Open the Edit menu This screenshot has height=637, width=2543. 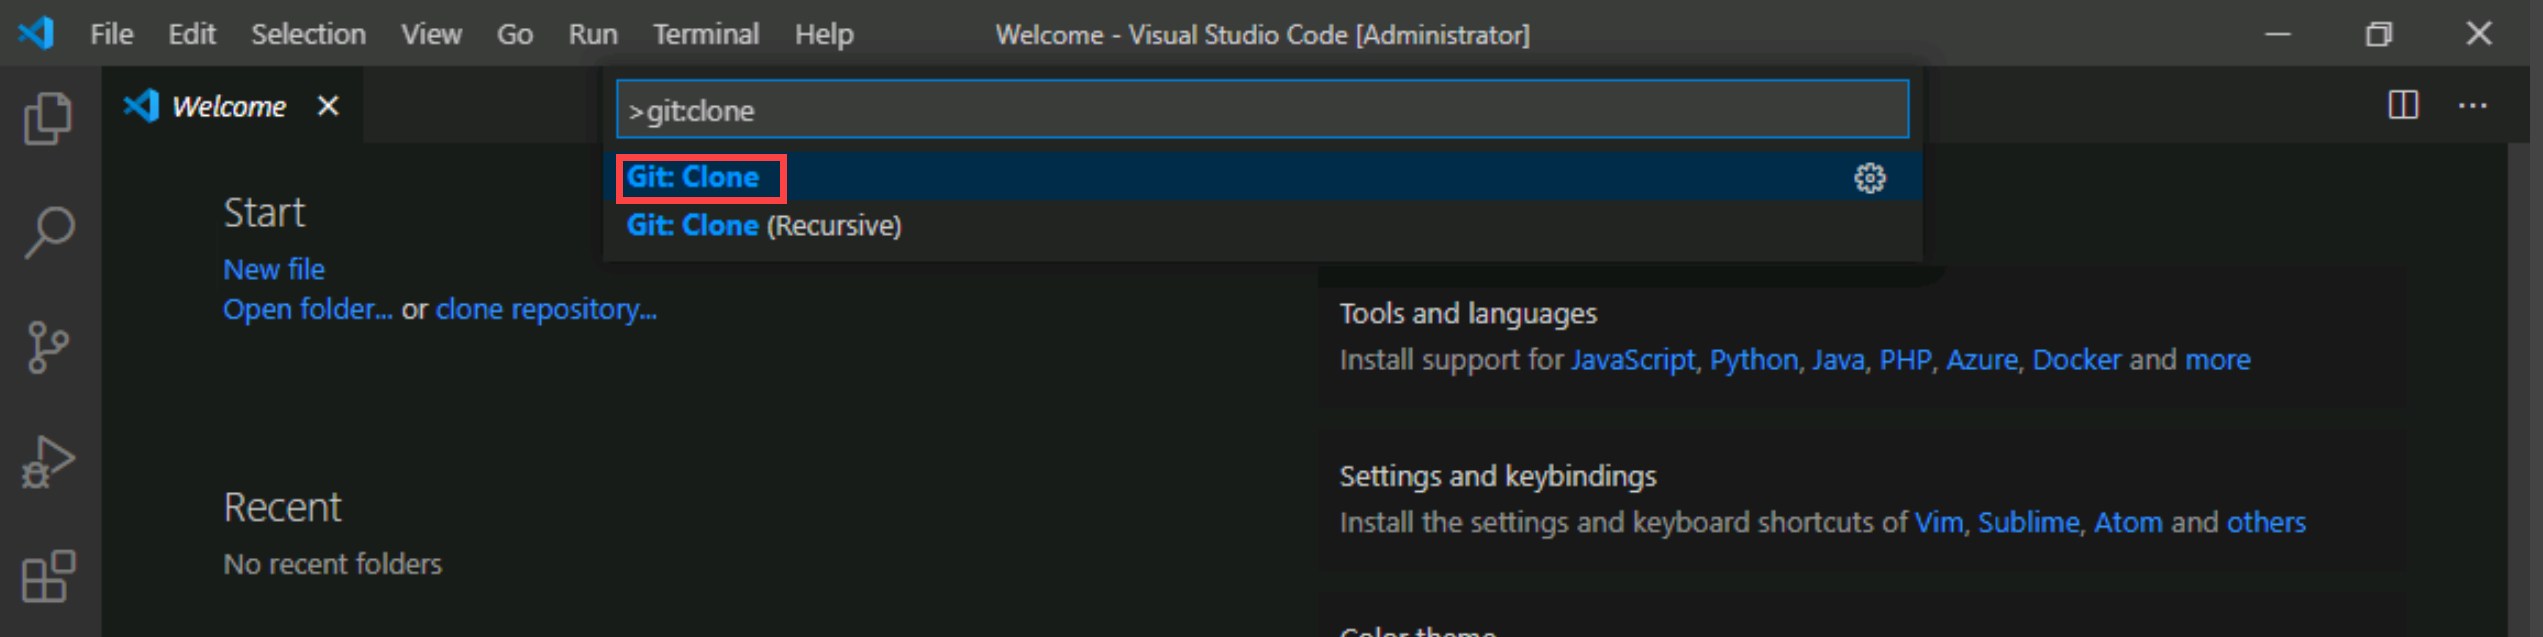191,34
